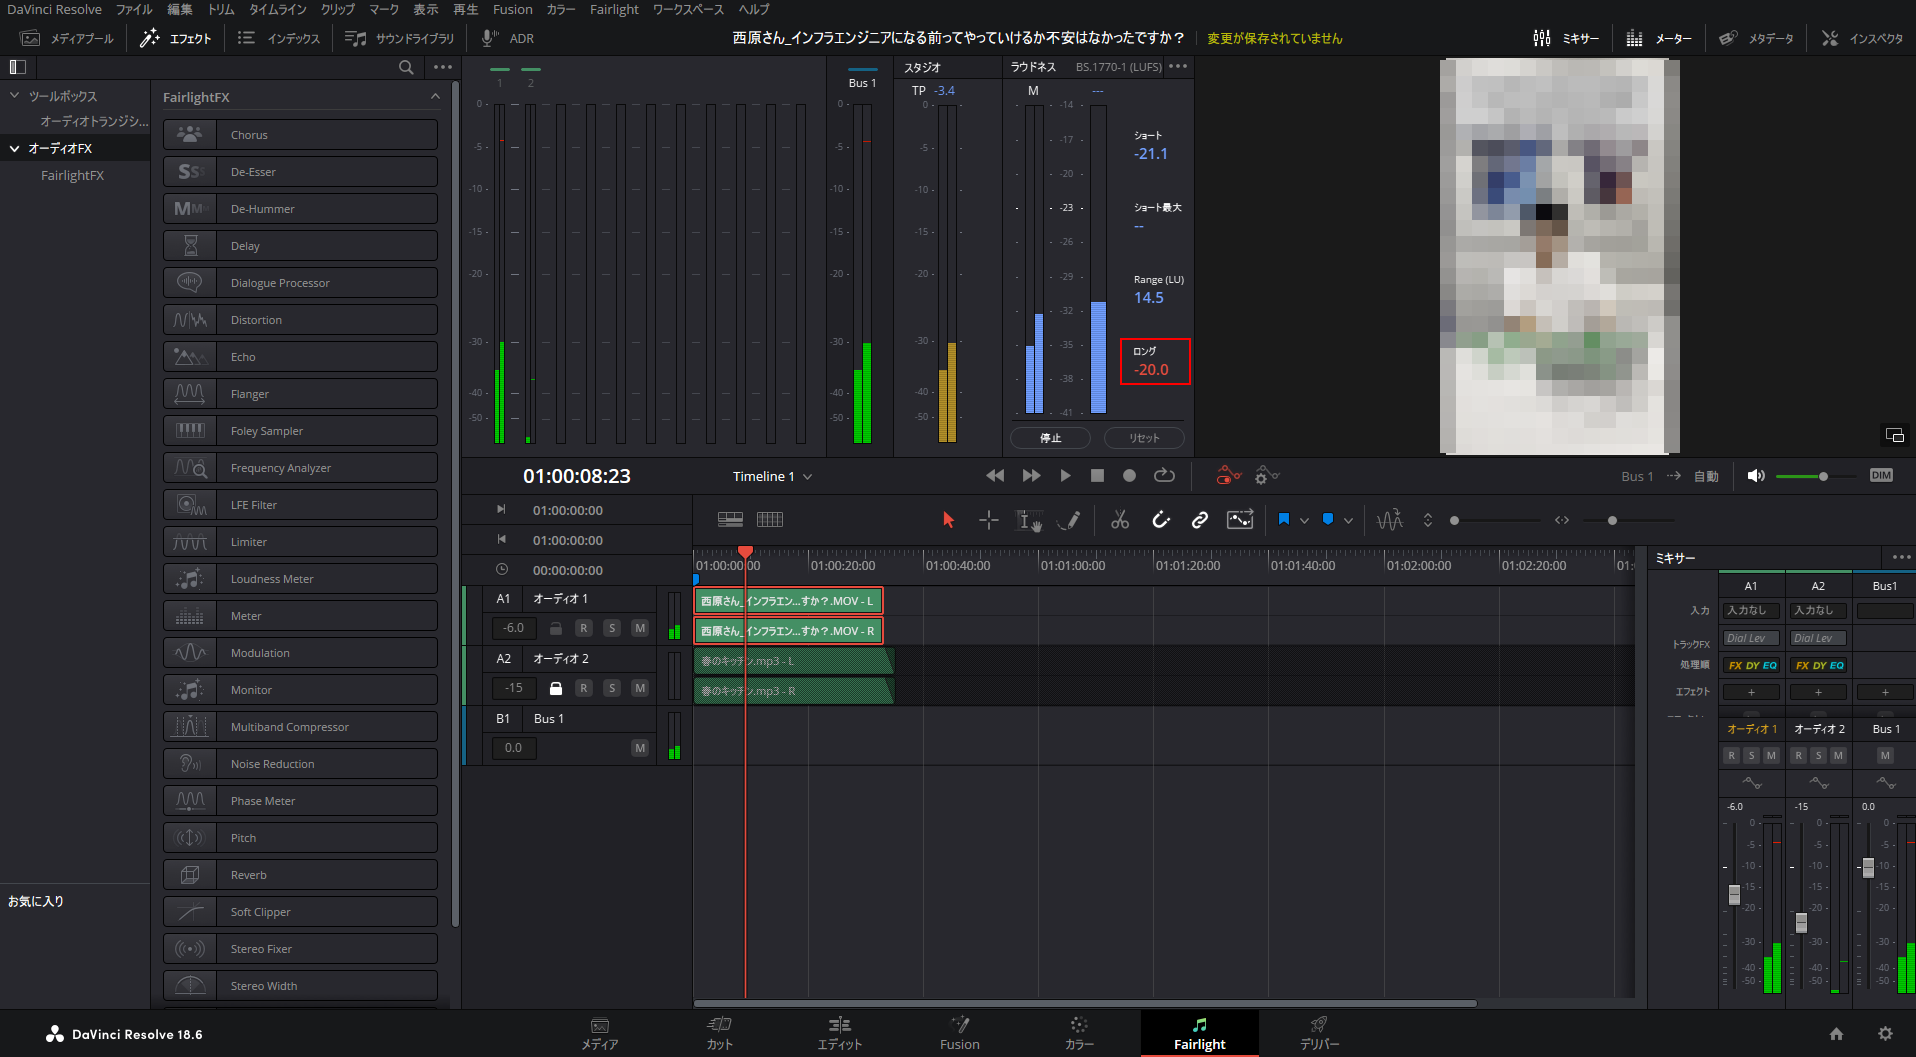1916x1057 pixels.
Task: Solo track A1 in track header
Action: (612, 628)
